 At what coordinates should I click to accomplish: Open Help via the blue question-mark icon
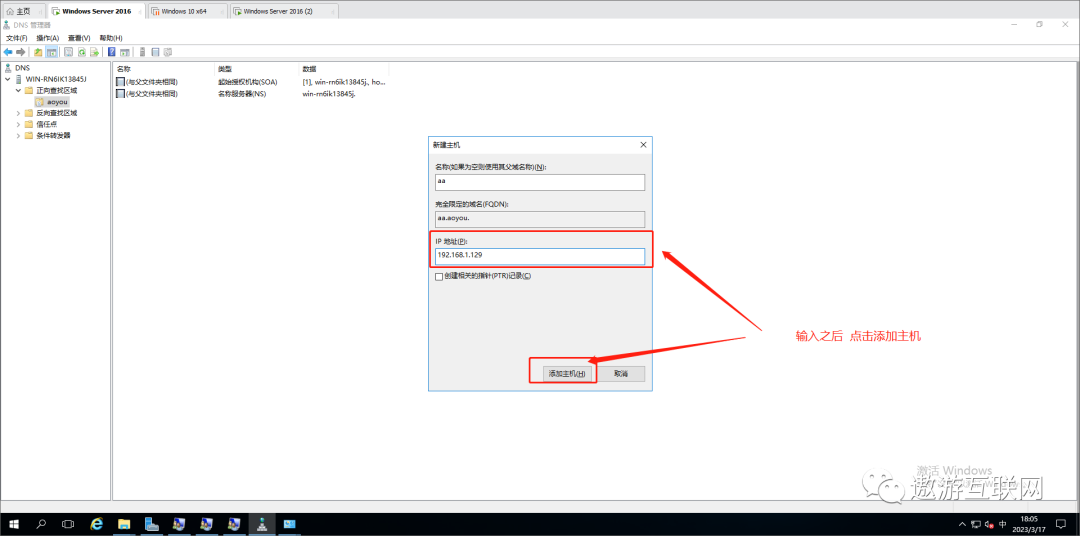(112, 52)
